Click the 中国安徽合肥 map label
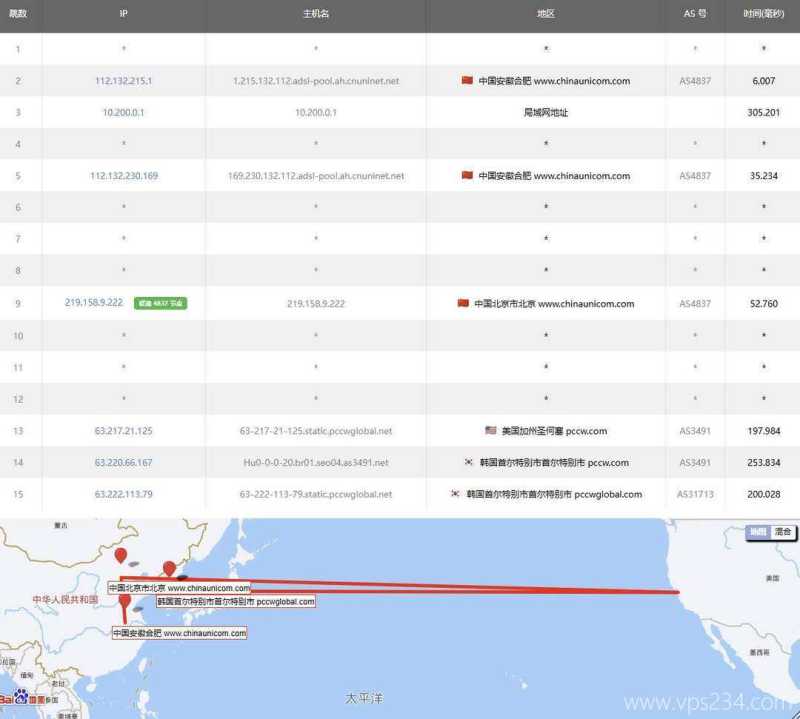This screenshot has height=719, width=800. pyautogui.click(x=179, y=633)
